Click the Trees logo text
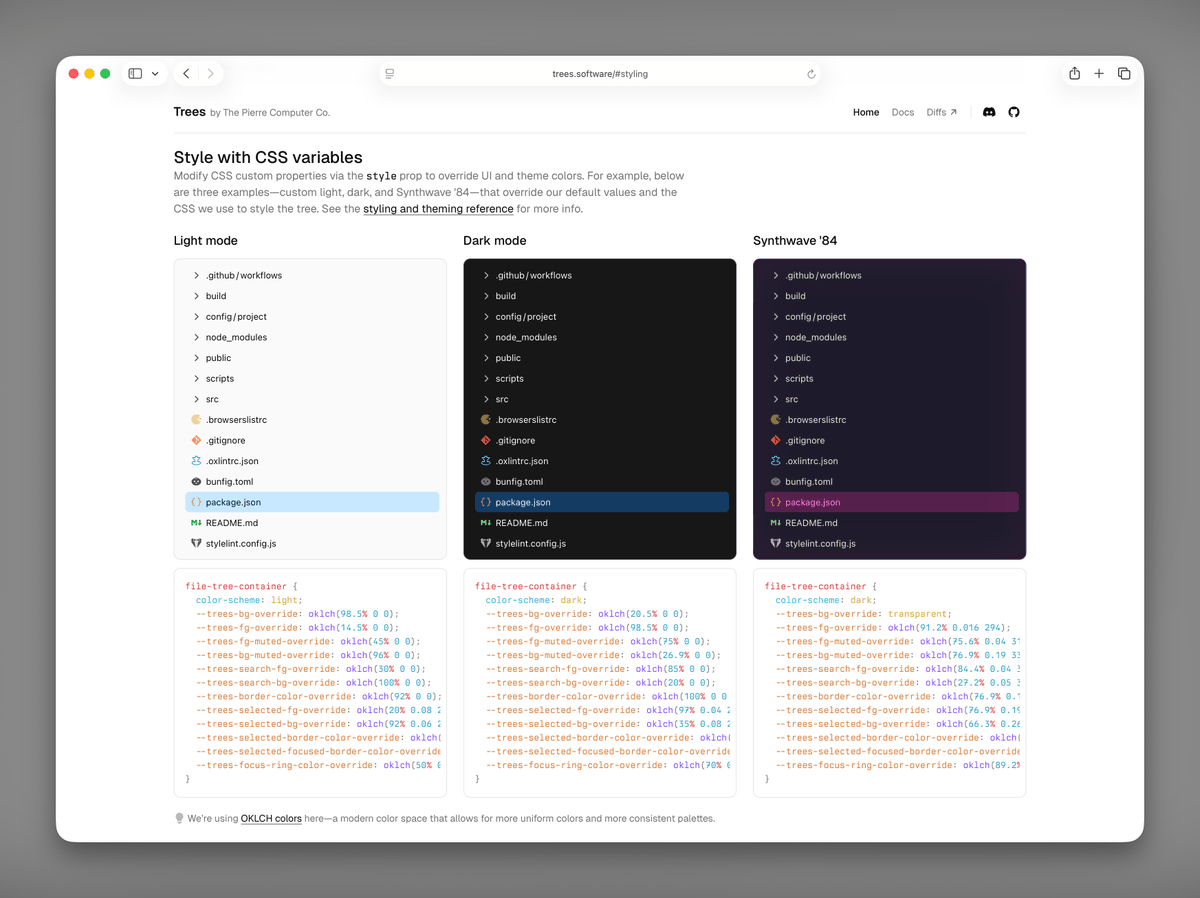The image size is (1200, 898). point(190,112)
